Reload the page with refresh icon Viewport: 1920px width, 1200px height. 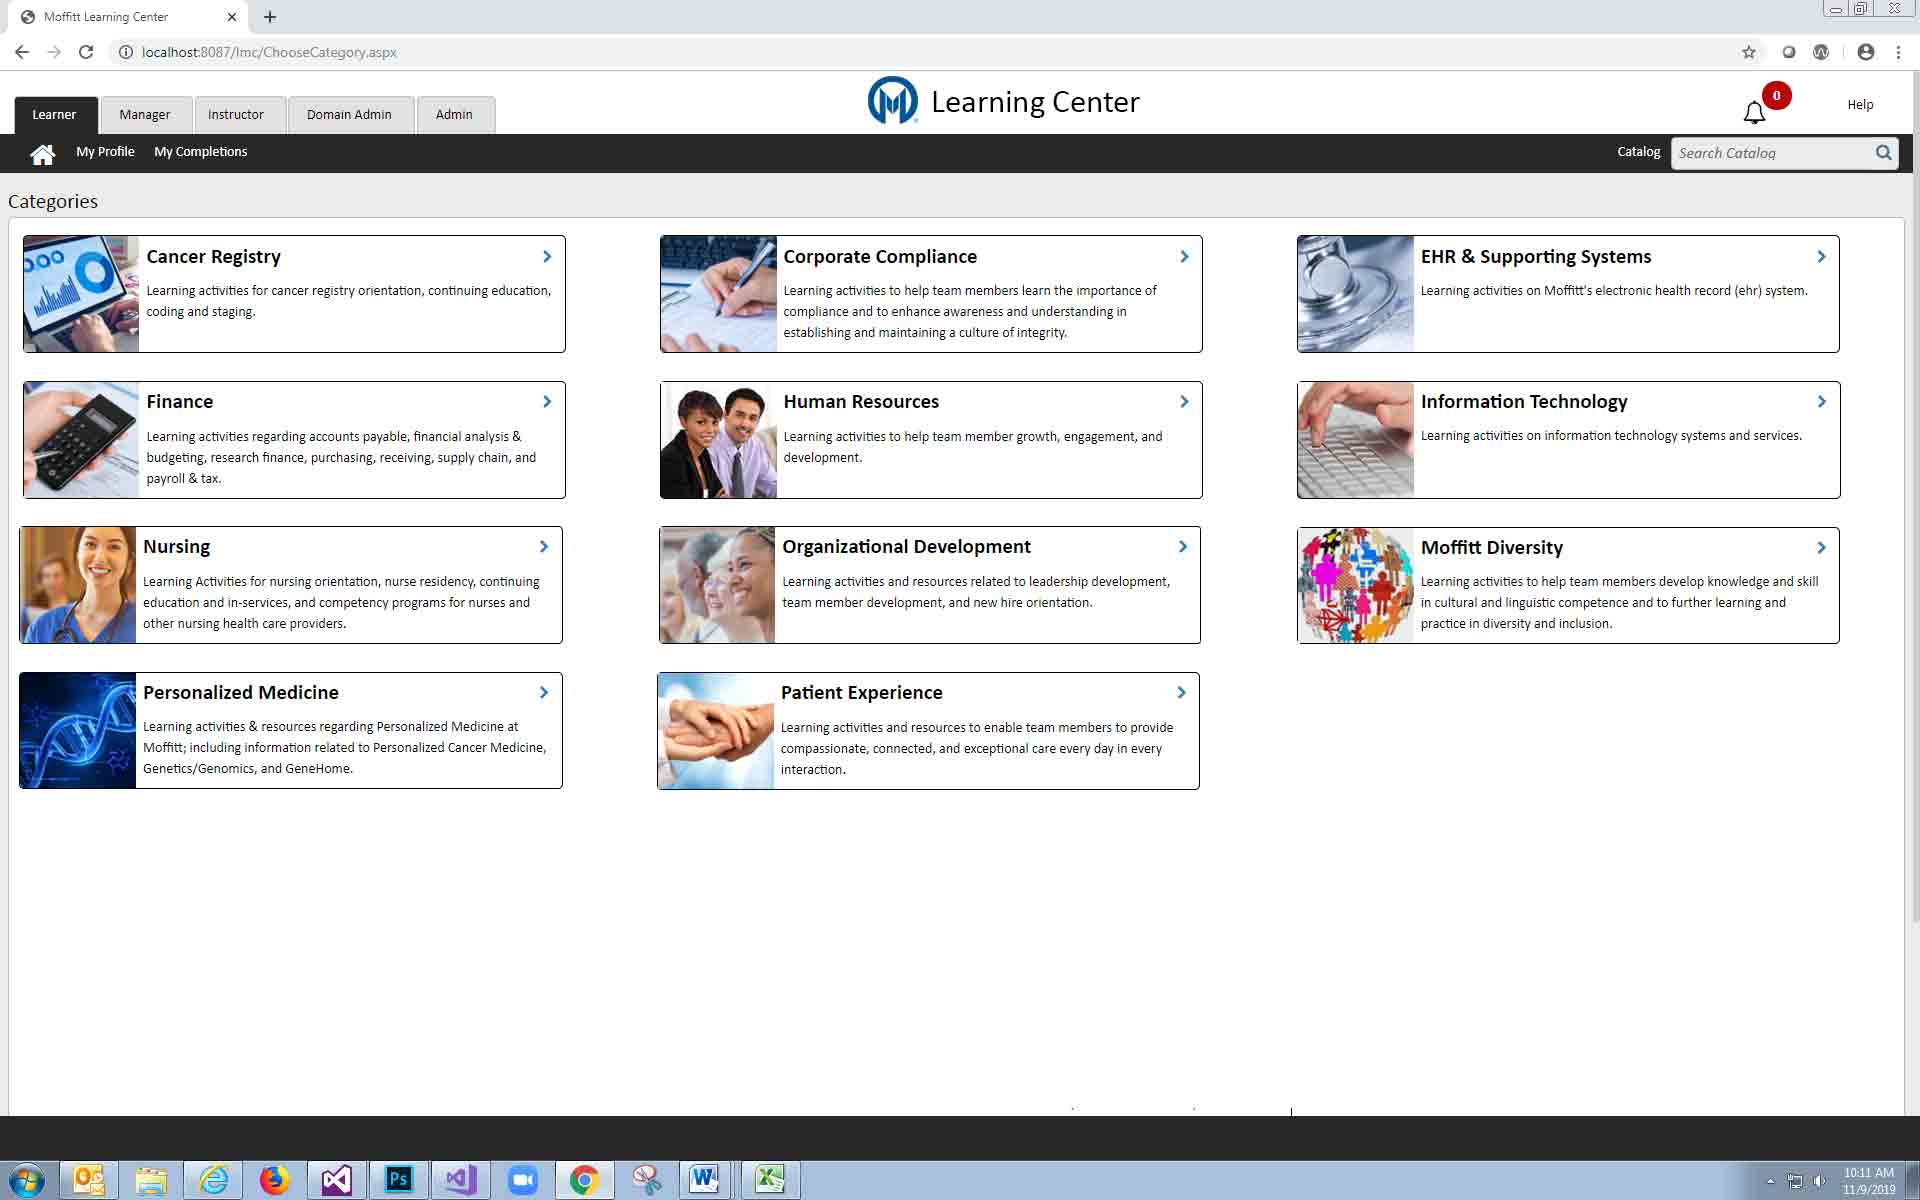pos(86,52)
